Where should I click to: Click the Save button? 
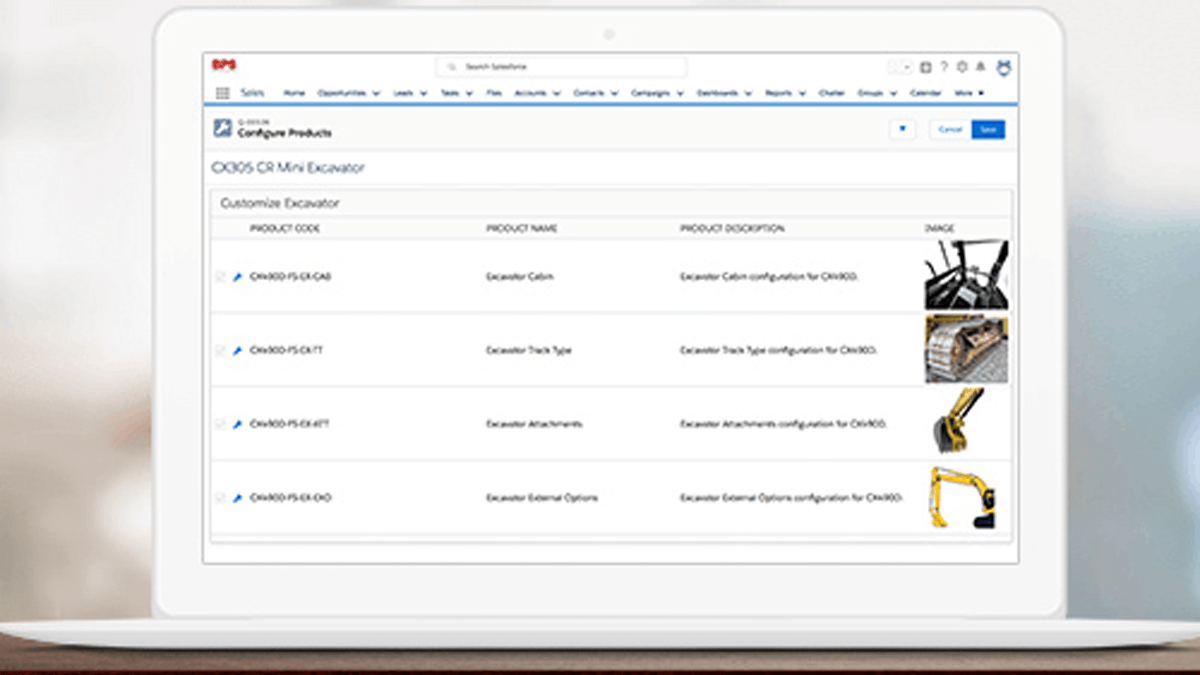[x=988, y=130]
